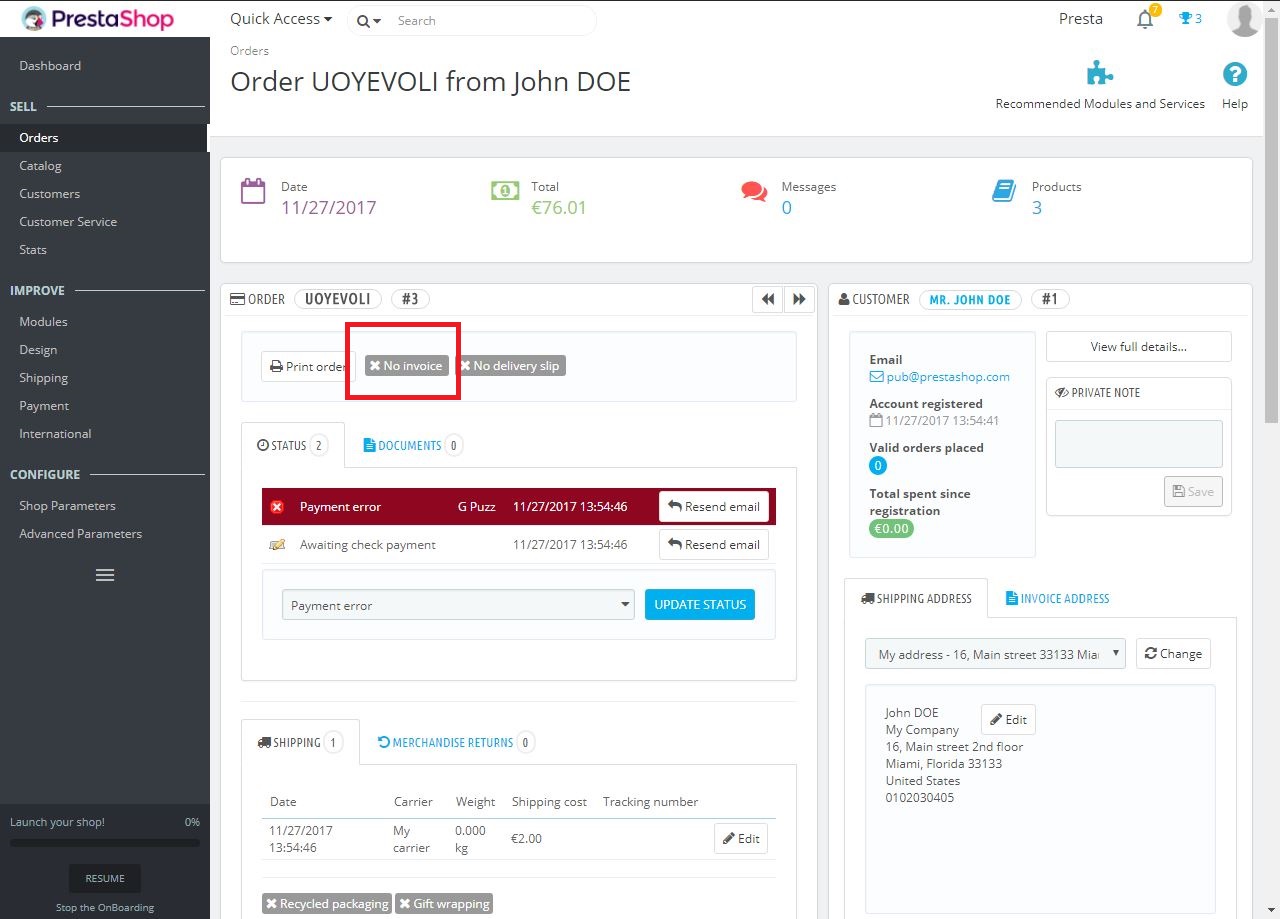The image size is (1280, 919).
Task: Switch to Invoice Address tab
Action: (1058, 599)
